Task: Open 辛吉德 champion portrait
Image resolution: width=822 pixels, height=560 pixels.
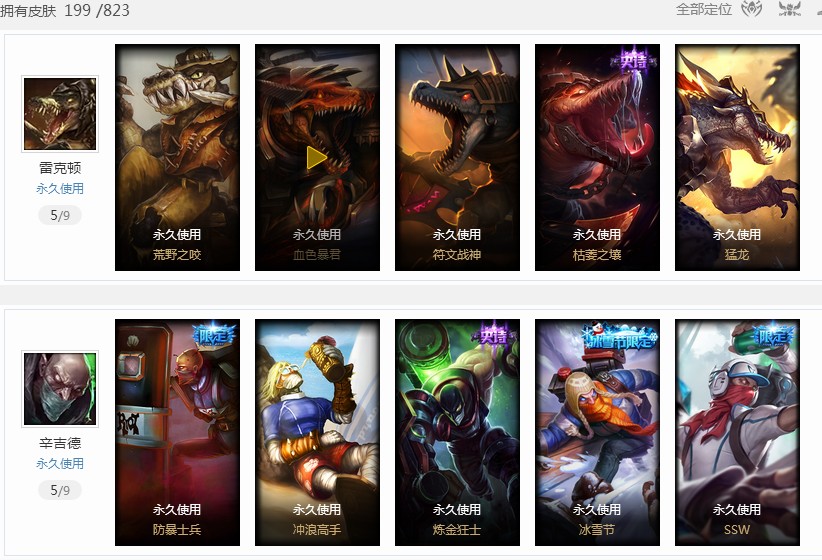Action: point(60,389)
